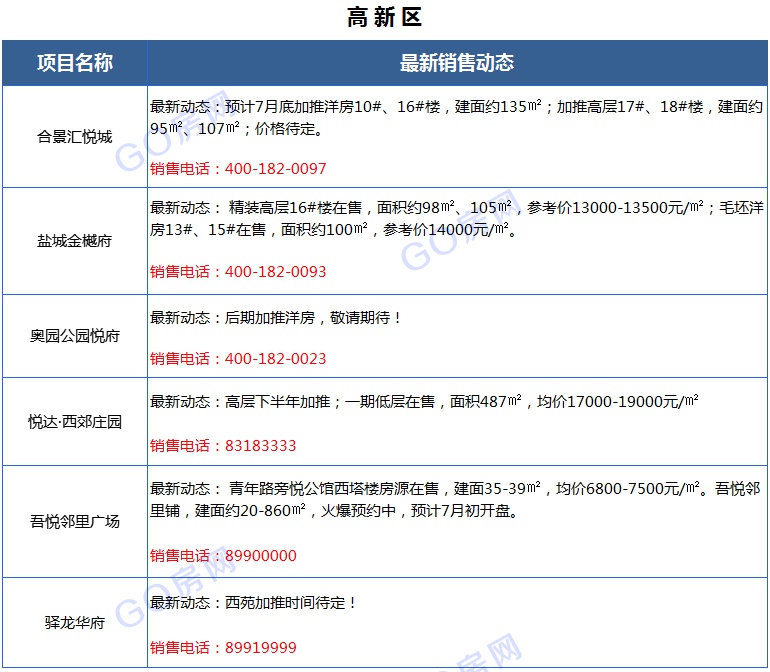Click project name 合景汇悦城
Viewport: 770px width, 672px height.
pos(75,137)
